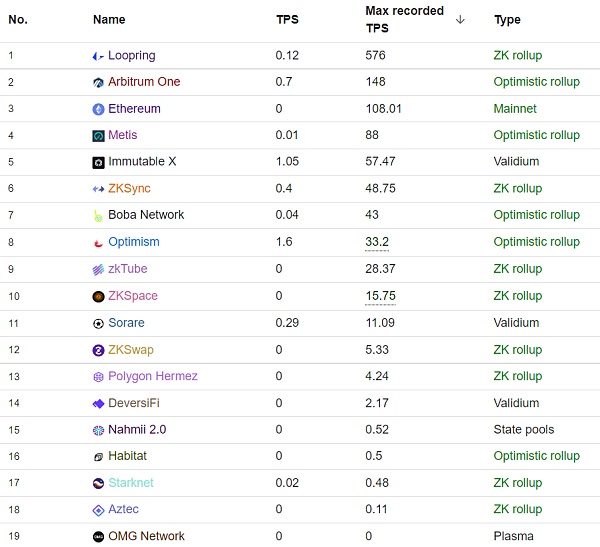Screen dimensions: 600x547
Task: Toggle sort arrow on Max recorded TPS
Action: 460,19
